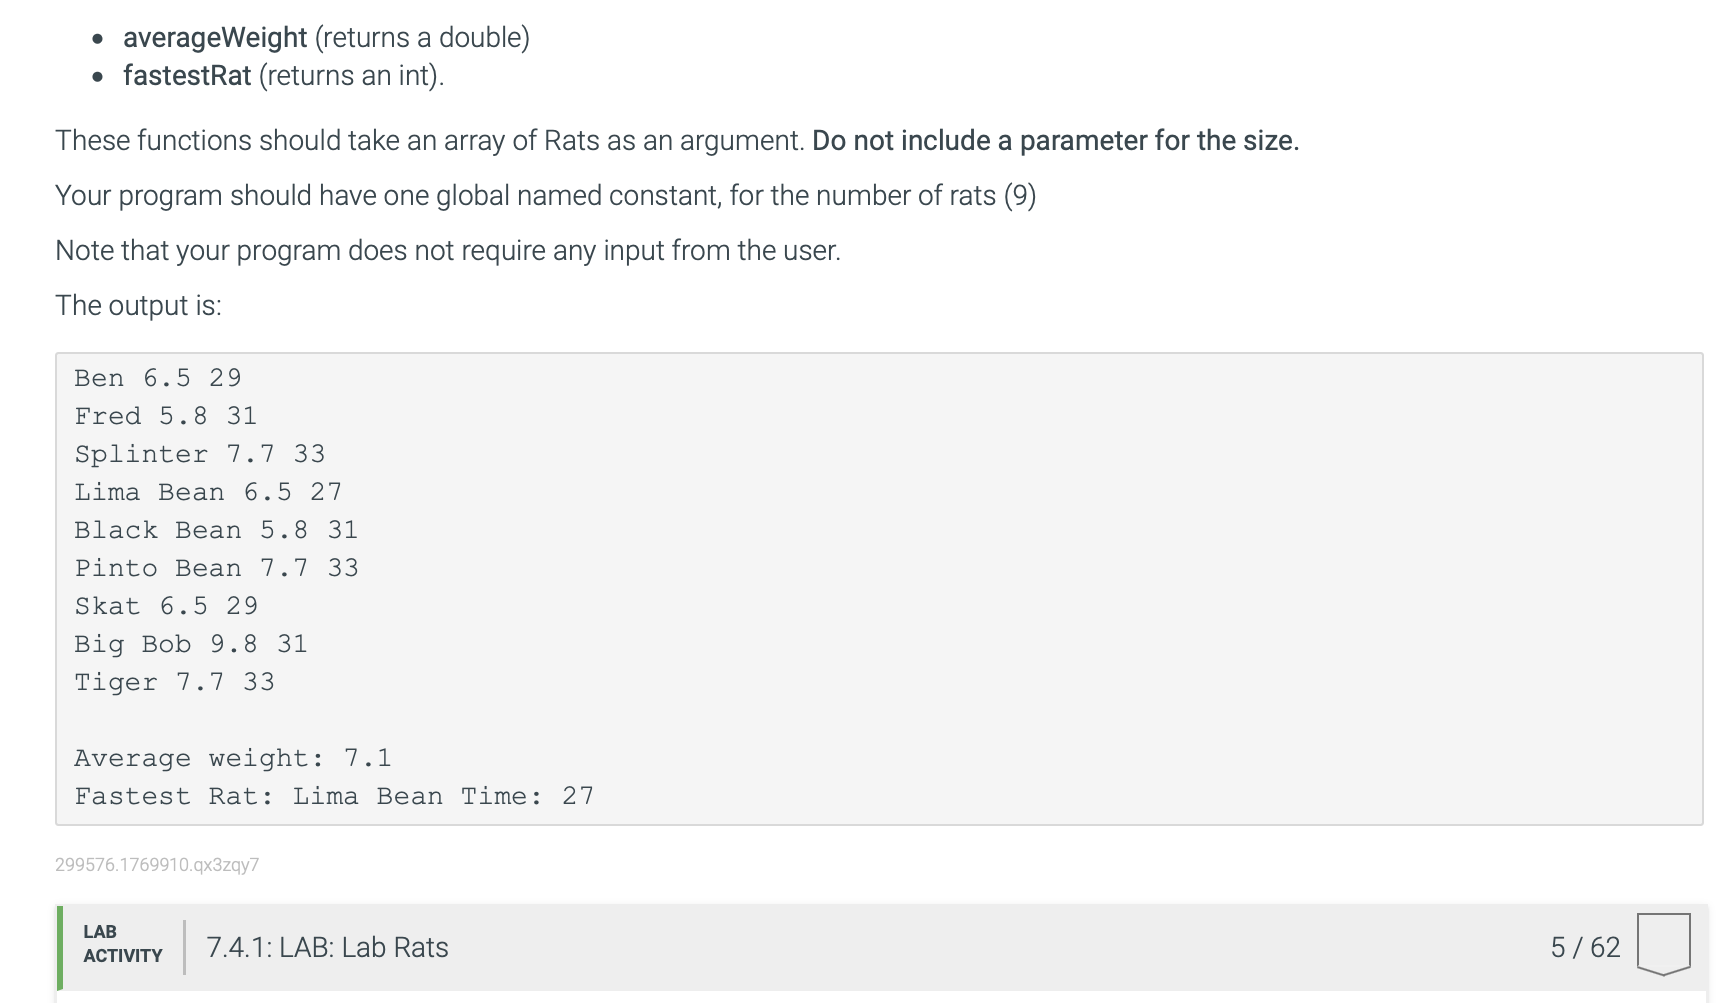Image resolution: width=1733 pixels, height=1003 pixels.
Task: Click the LAB ACTIVITY label
Action: point(122,944)
